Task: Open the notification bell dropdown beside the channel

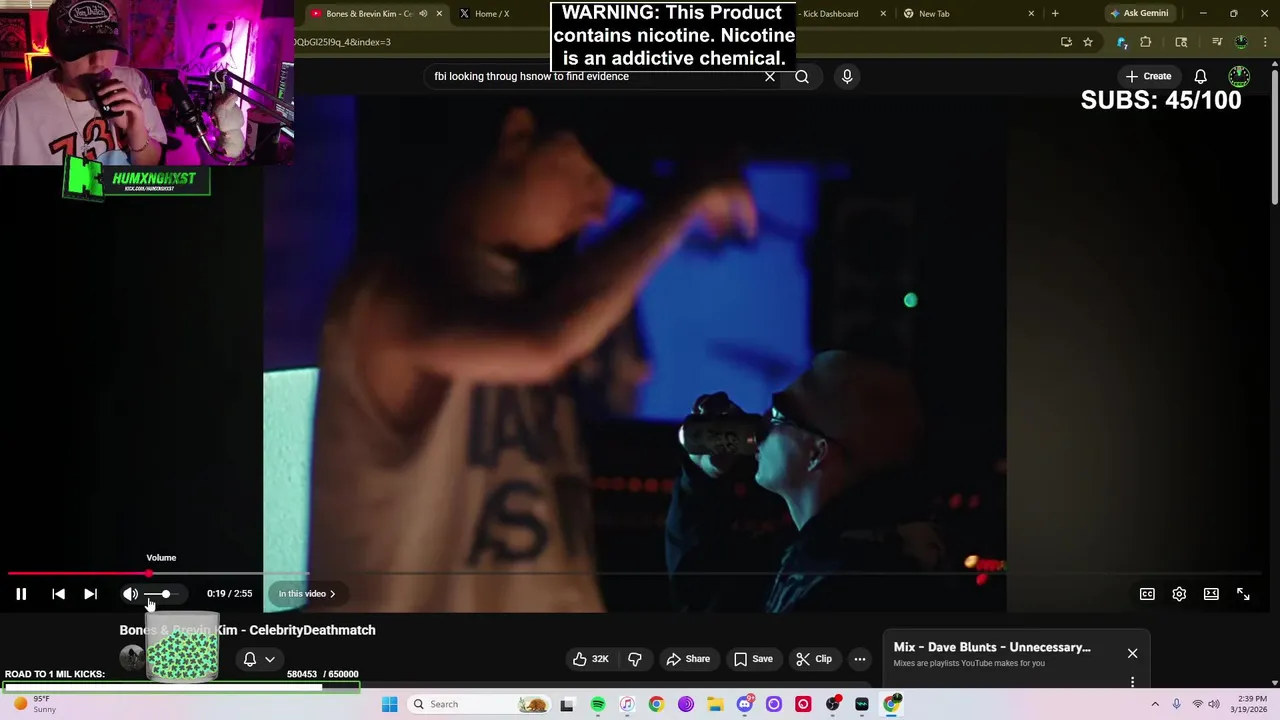Action: (x=259, y=659)
